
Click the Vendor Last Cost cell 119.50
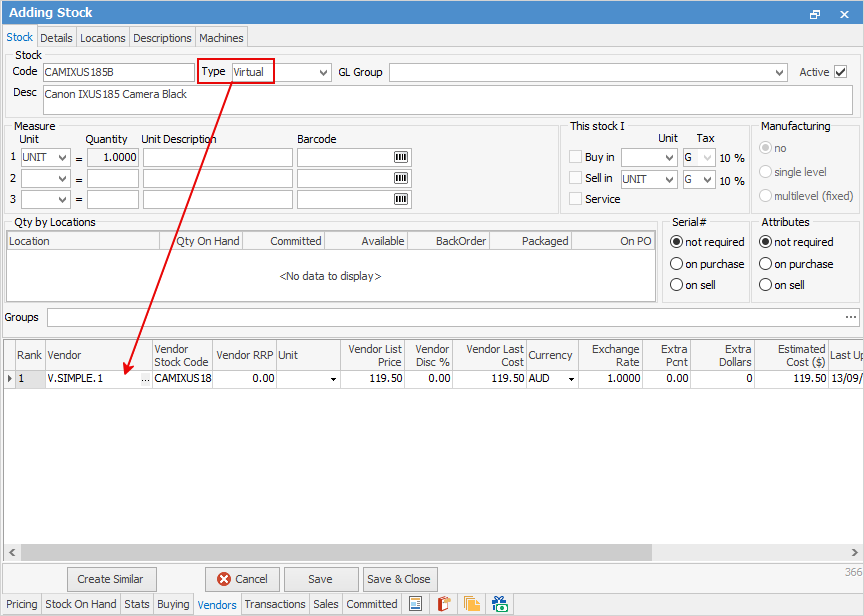[x=489, y=379]
